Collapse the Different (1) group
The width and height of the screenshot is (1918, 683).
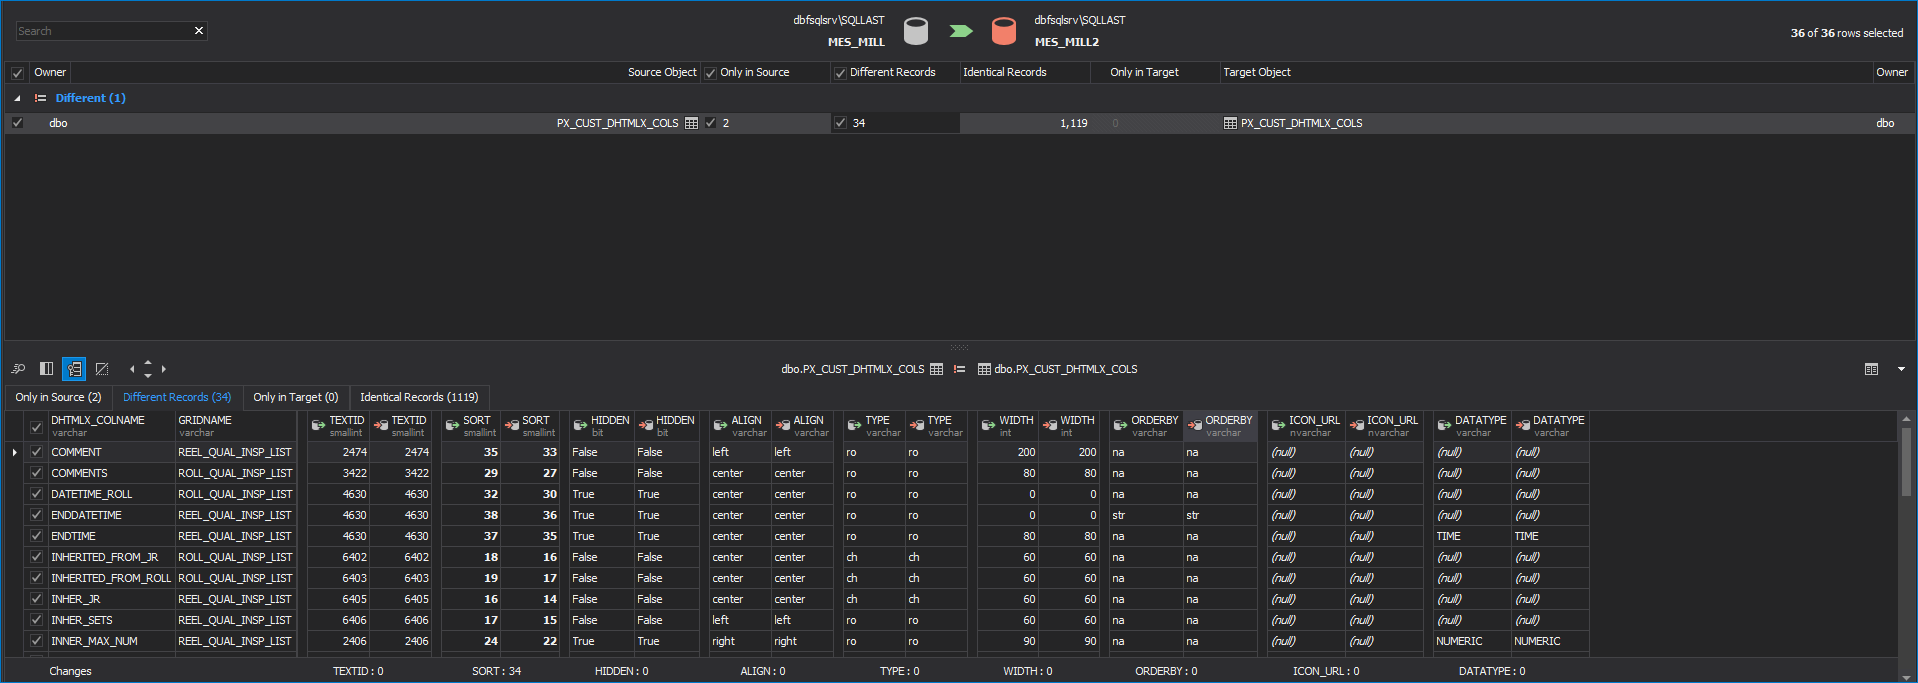[x=17, y=98]
